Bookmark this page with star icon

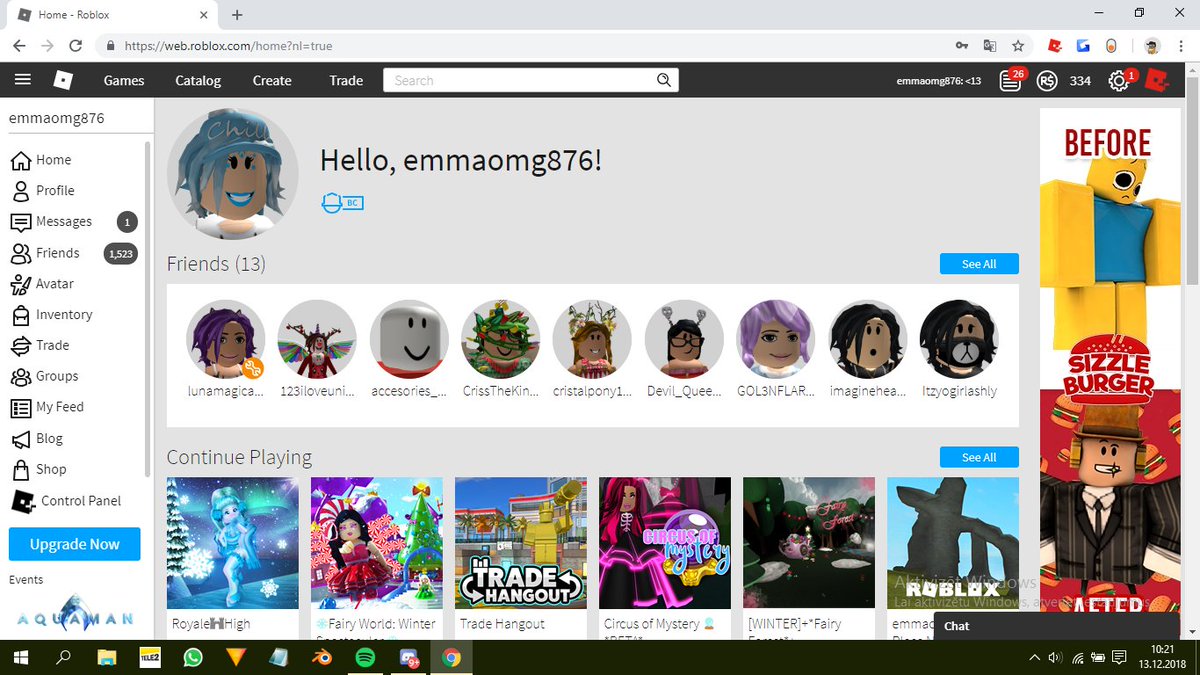point(1017,46)
